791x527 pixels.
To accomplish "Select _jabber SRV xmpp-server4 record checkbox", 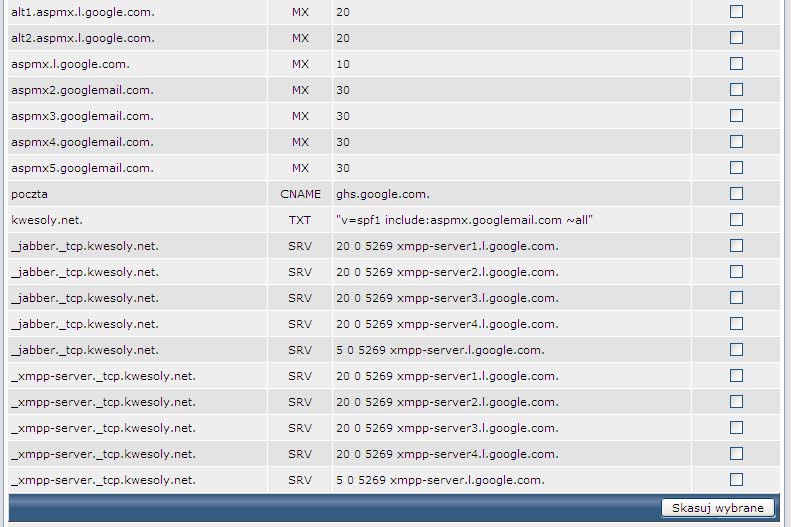I will coord(737,324).
